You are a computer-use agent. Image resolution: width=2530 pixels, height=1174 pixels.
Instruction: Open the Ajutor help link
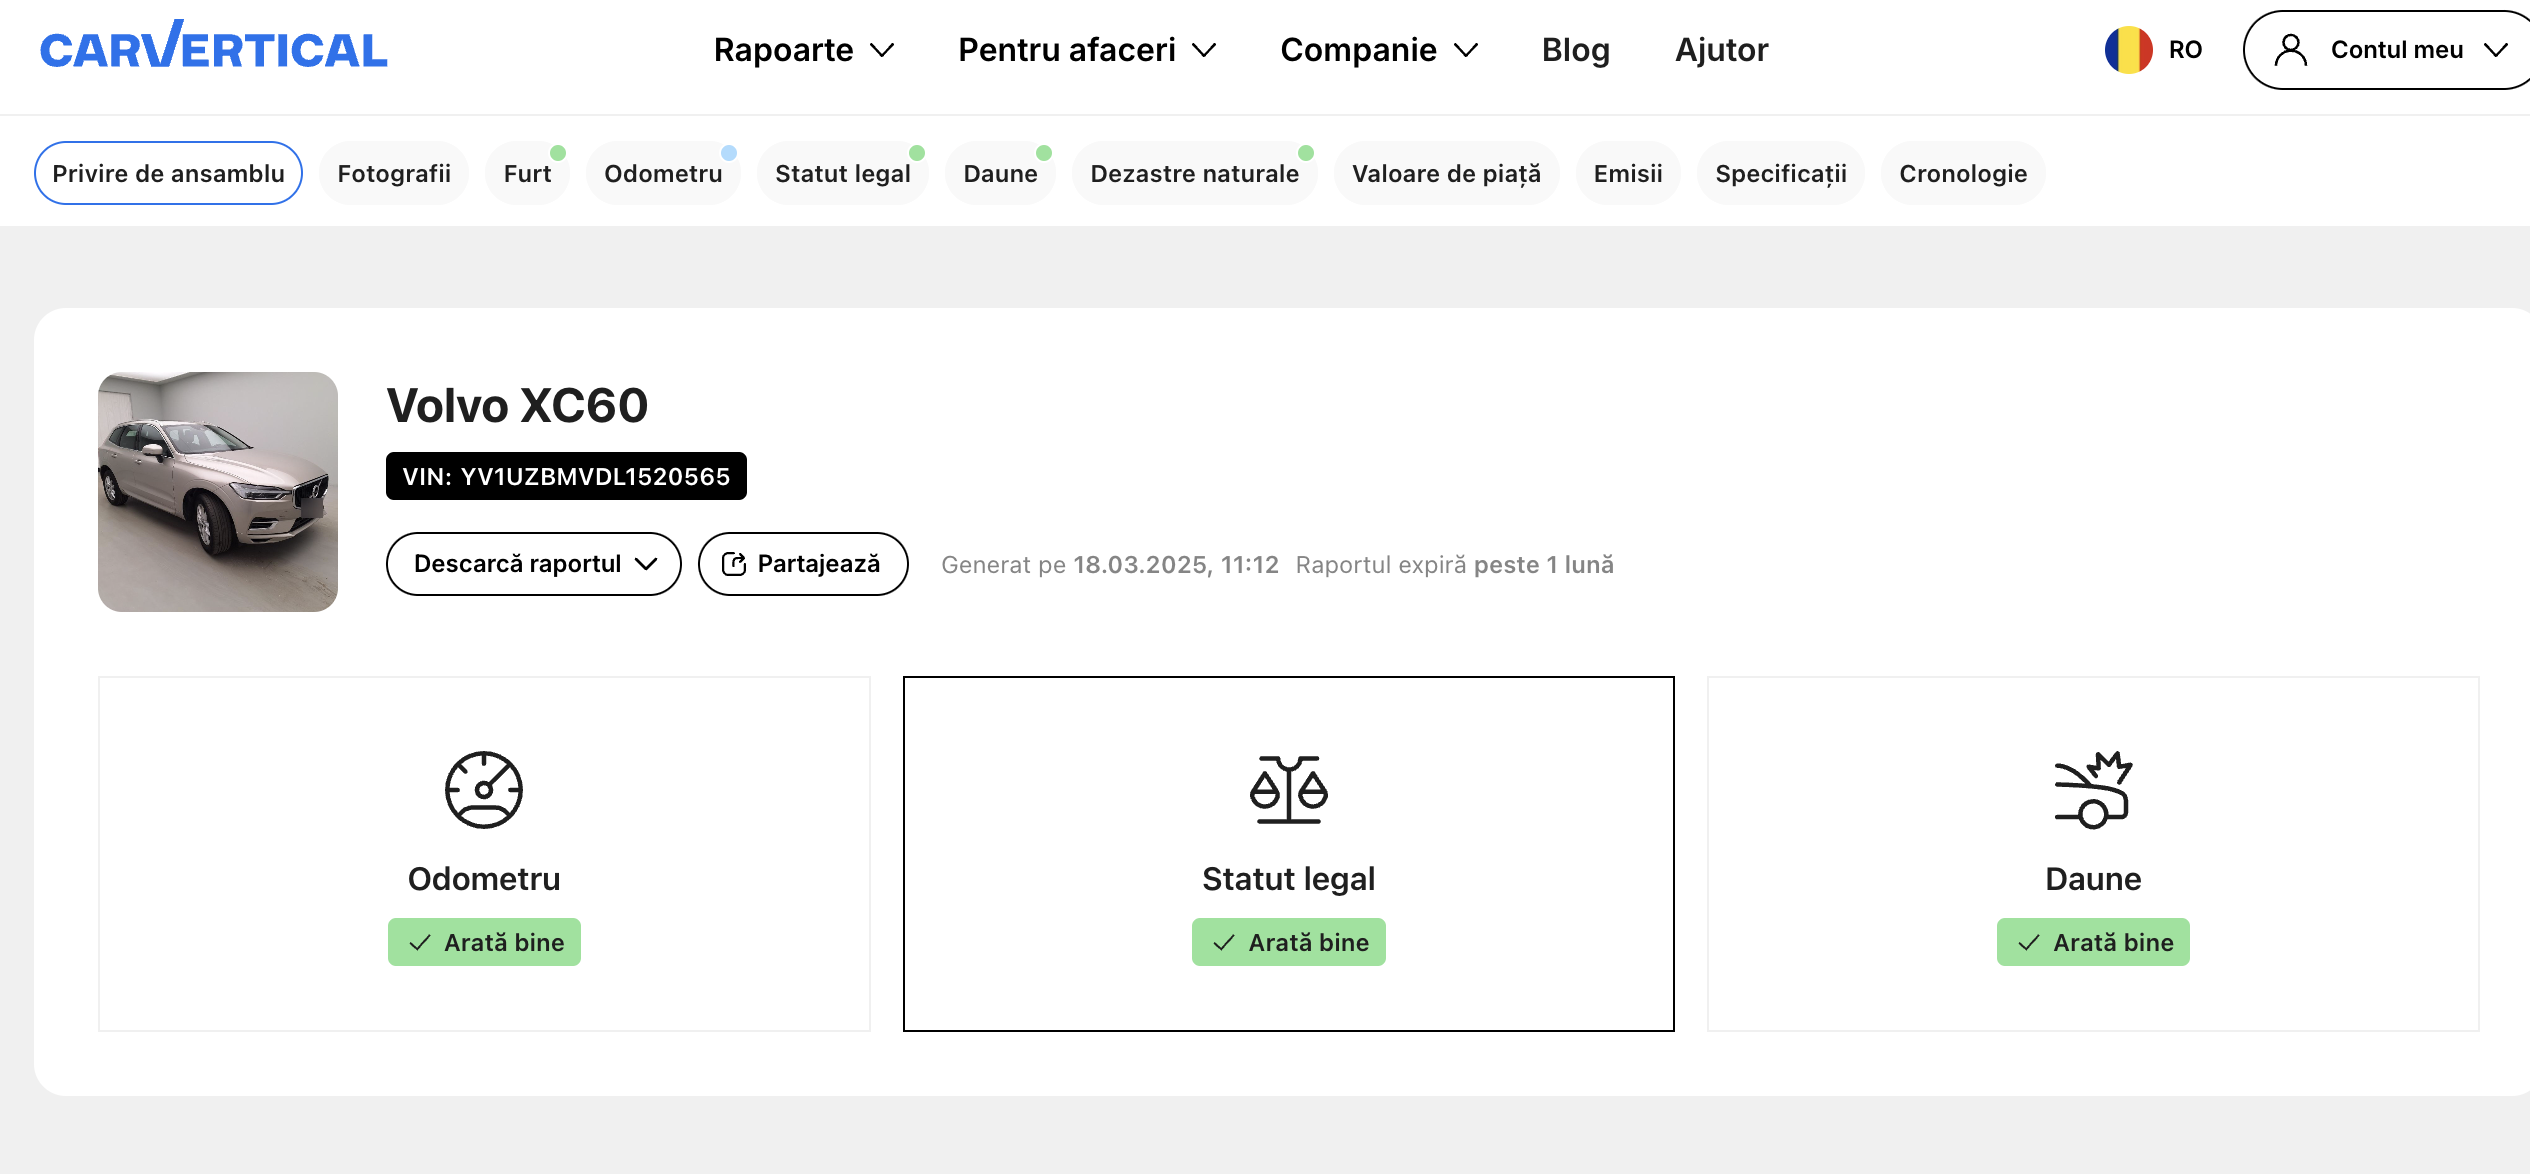tap(1721, 50)
